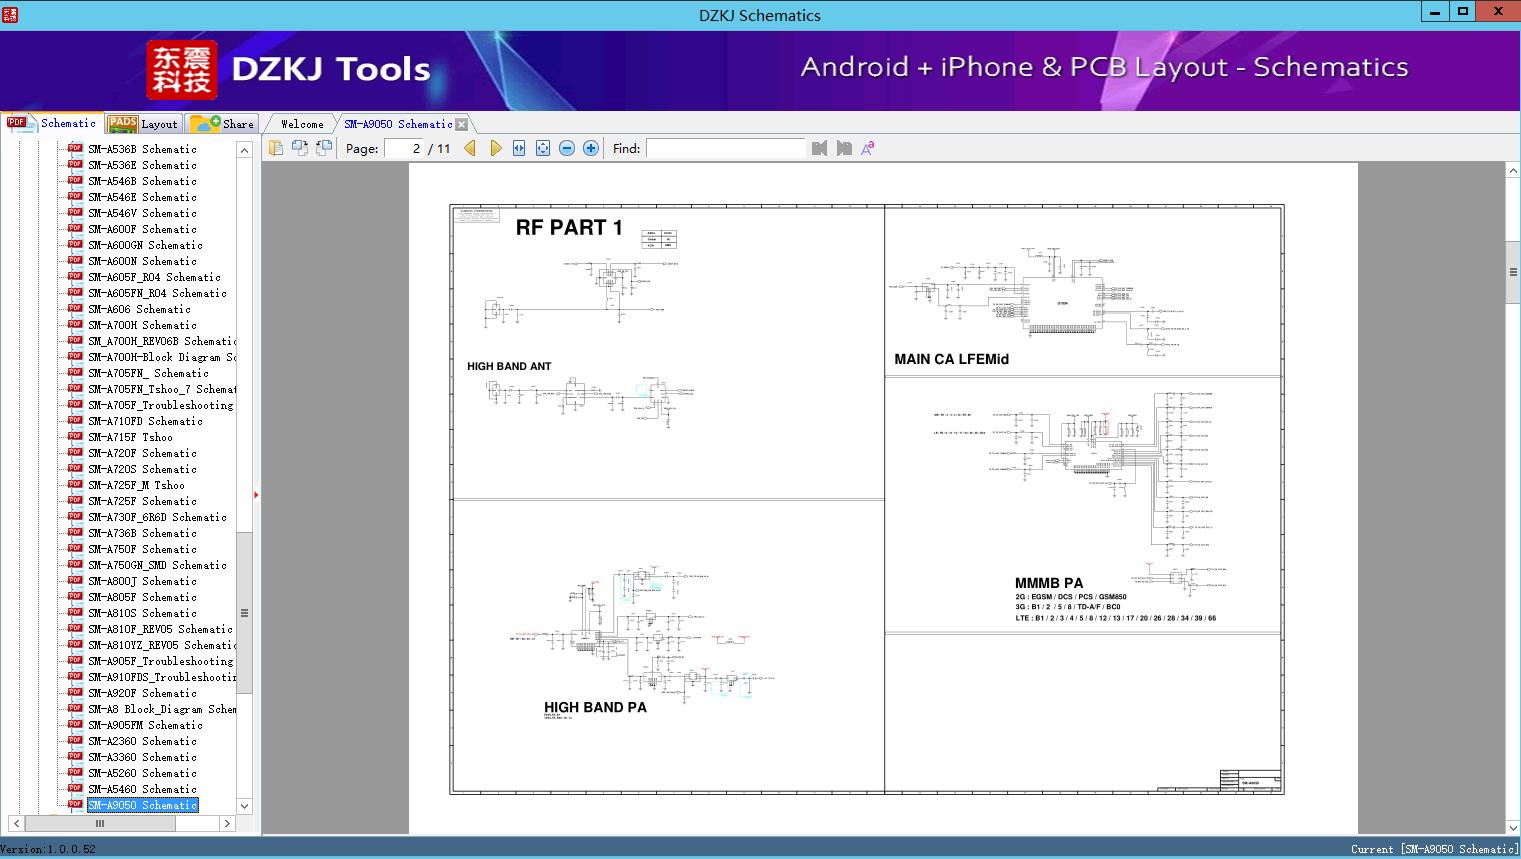
Task: Select SM-A5460 Schematic
Action: 142,789
